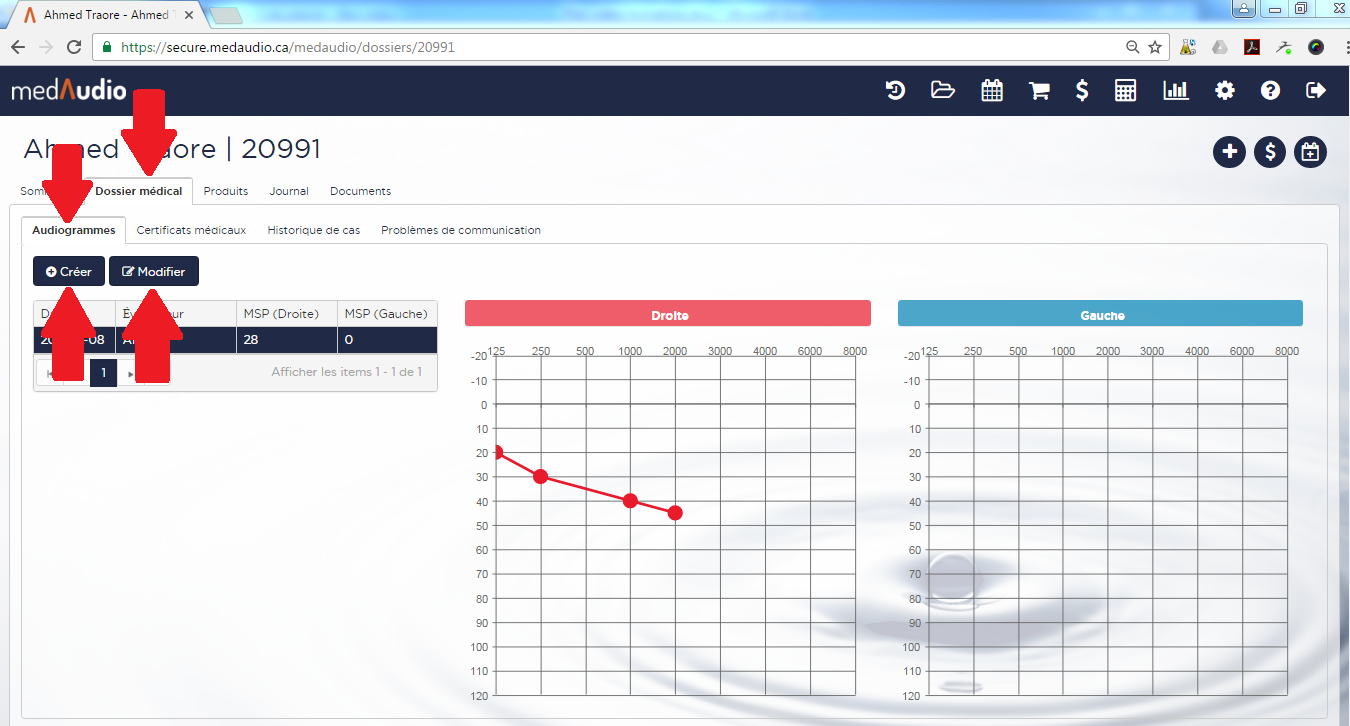Click the calculator icon in navbar

(x=1126, y=91)
